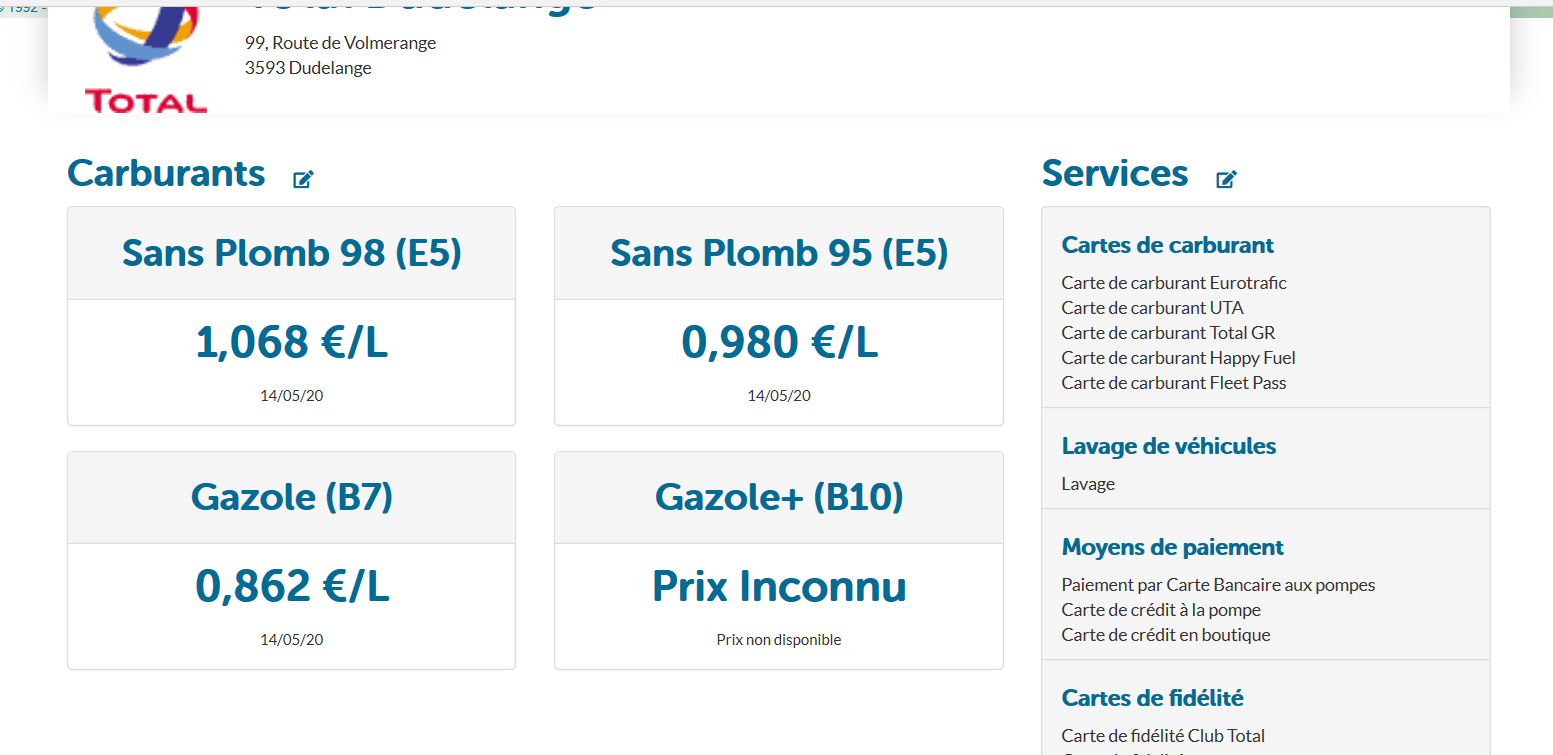Click the edit icon next to Carburants
This screenshot has height=755, width=1553.
(303, 180)
